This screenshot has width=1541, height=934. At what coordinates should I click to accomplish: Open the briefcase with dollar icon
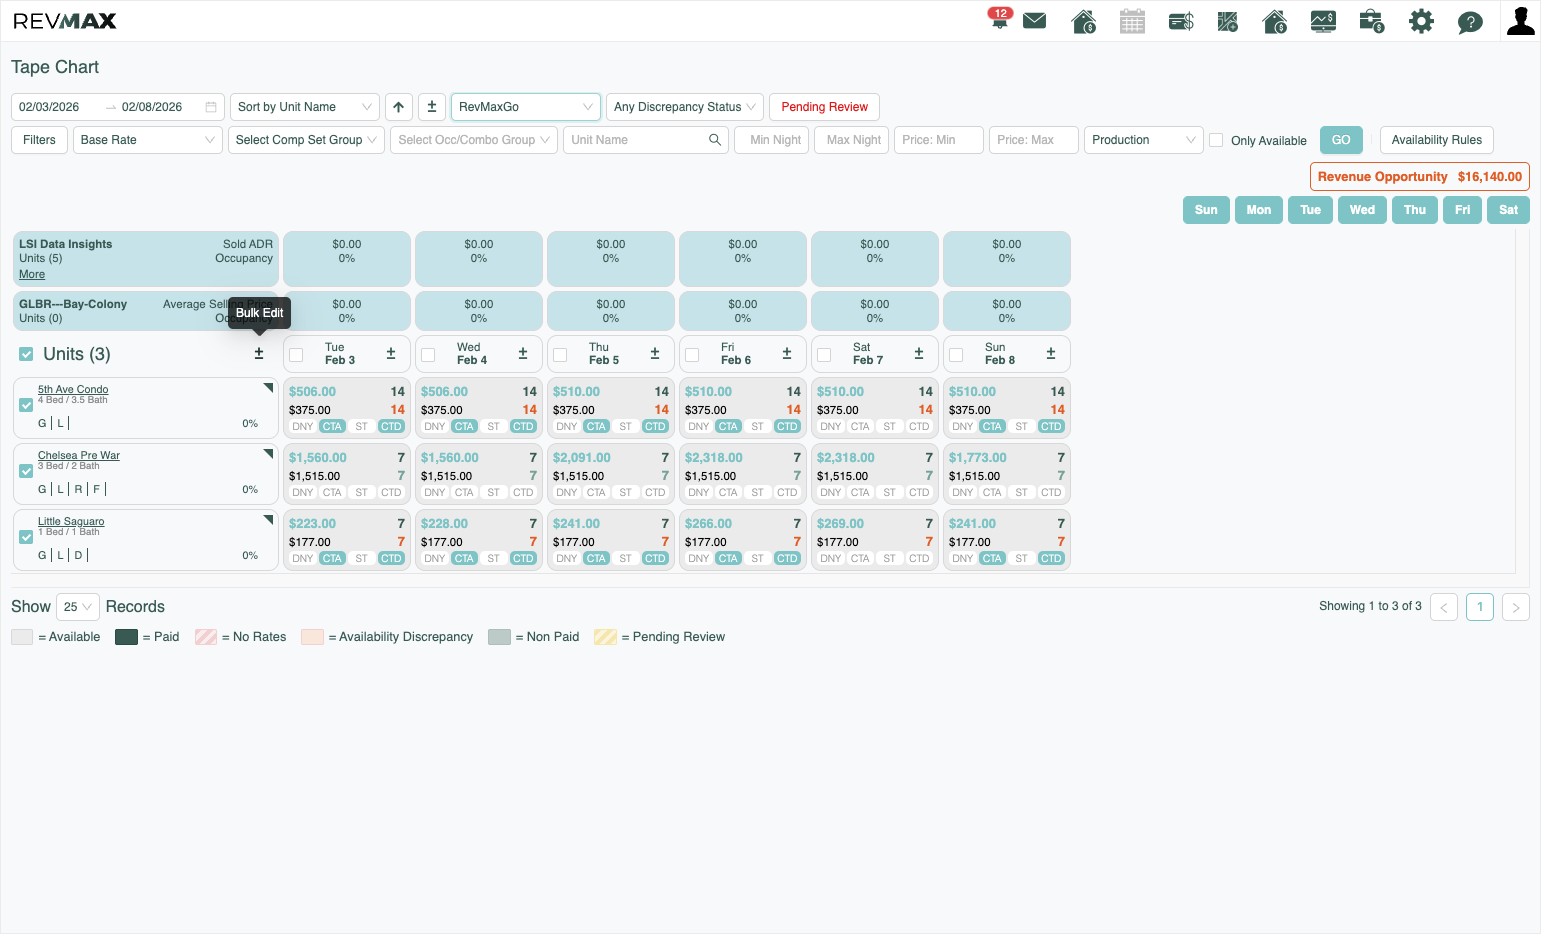click(x=1372, y=21)
